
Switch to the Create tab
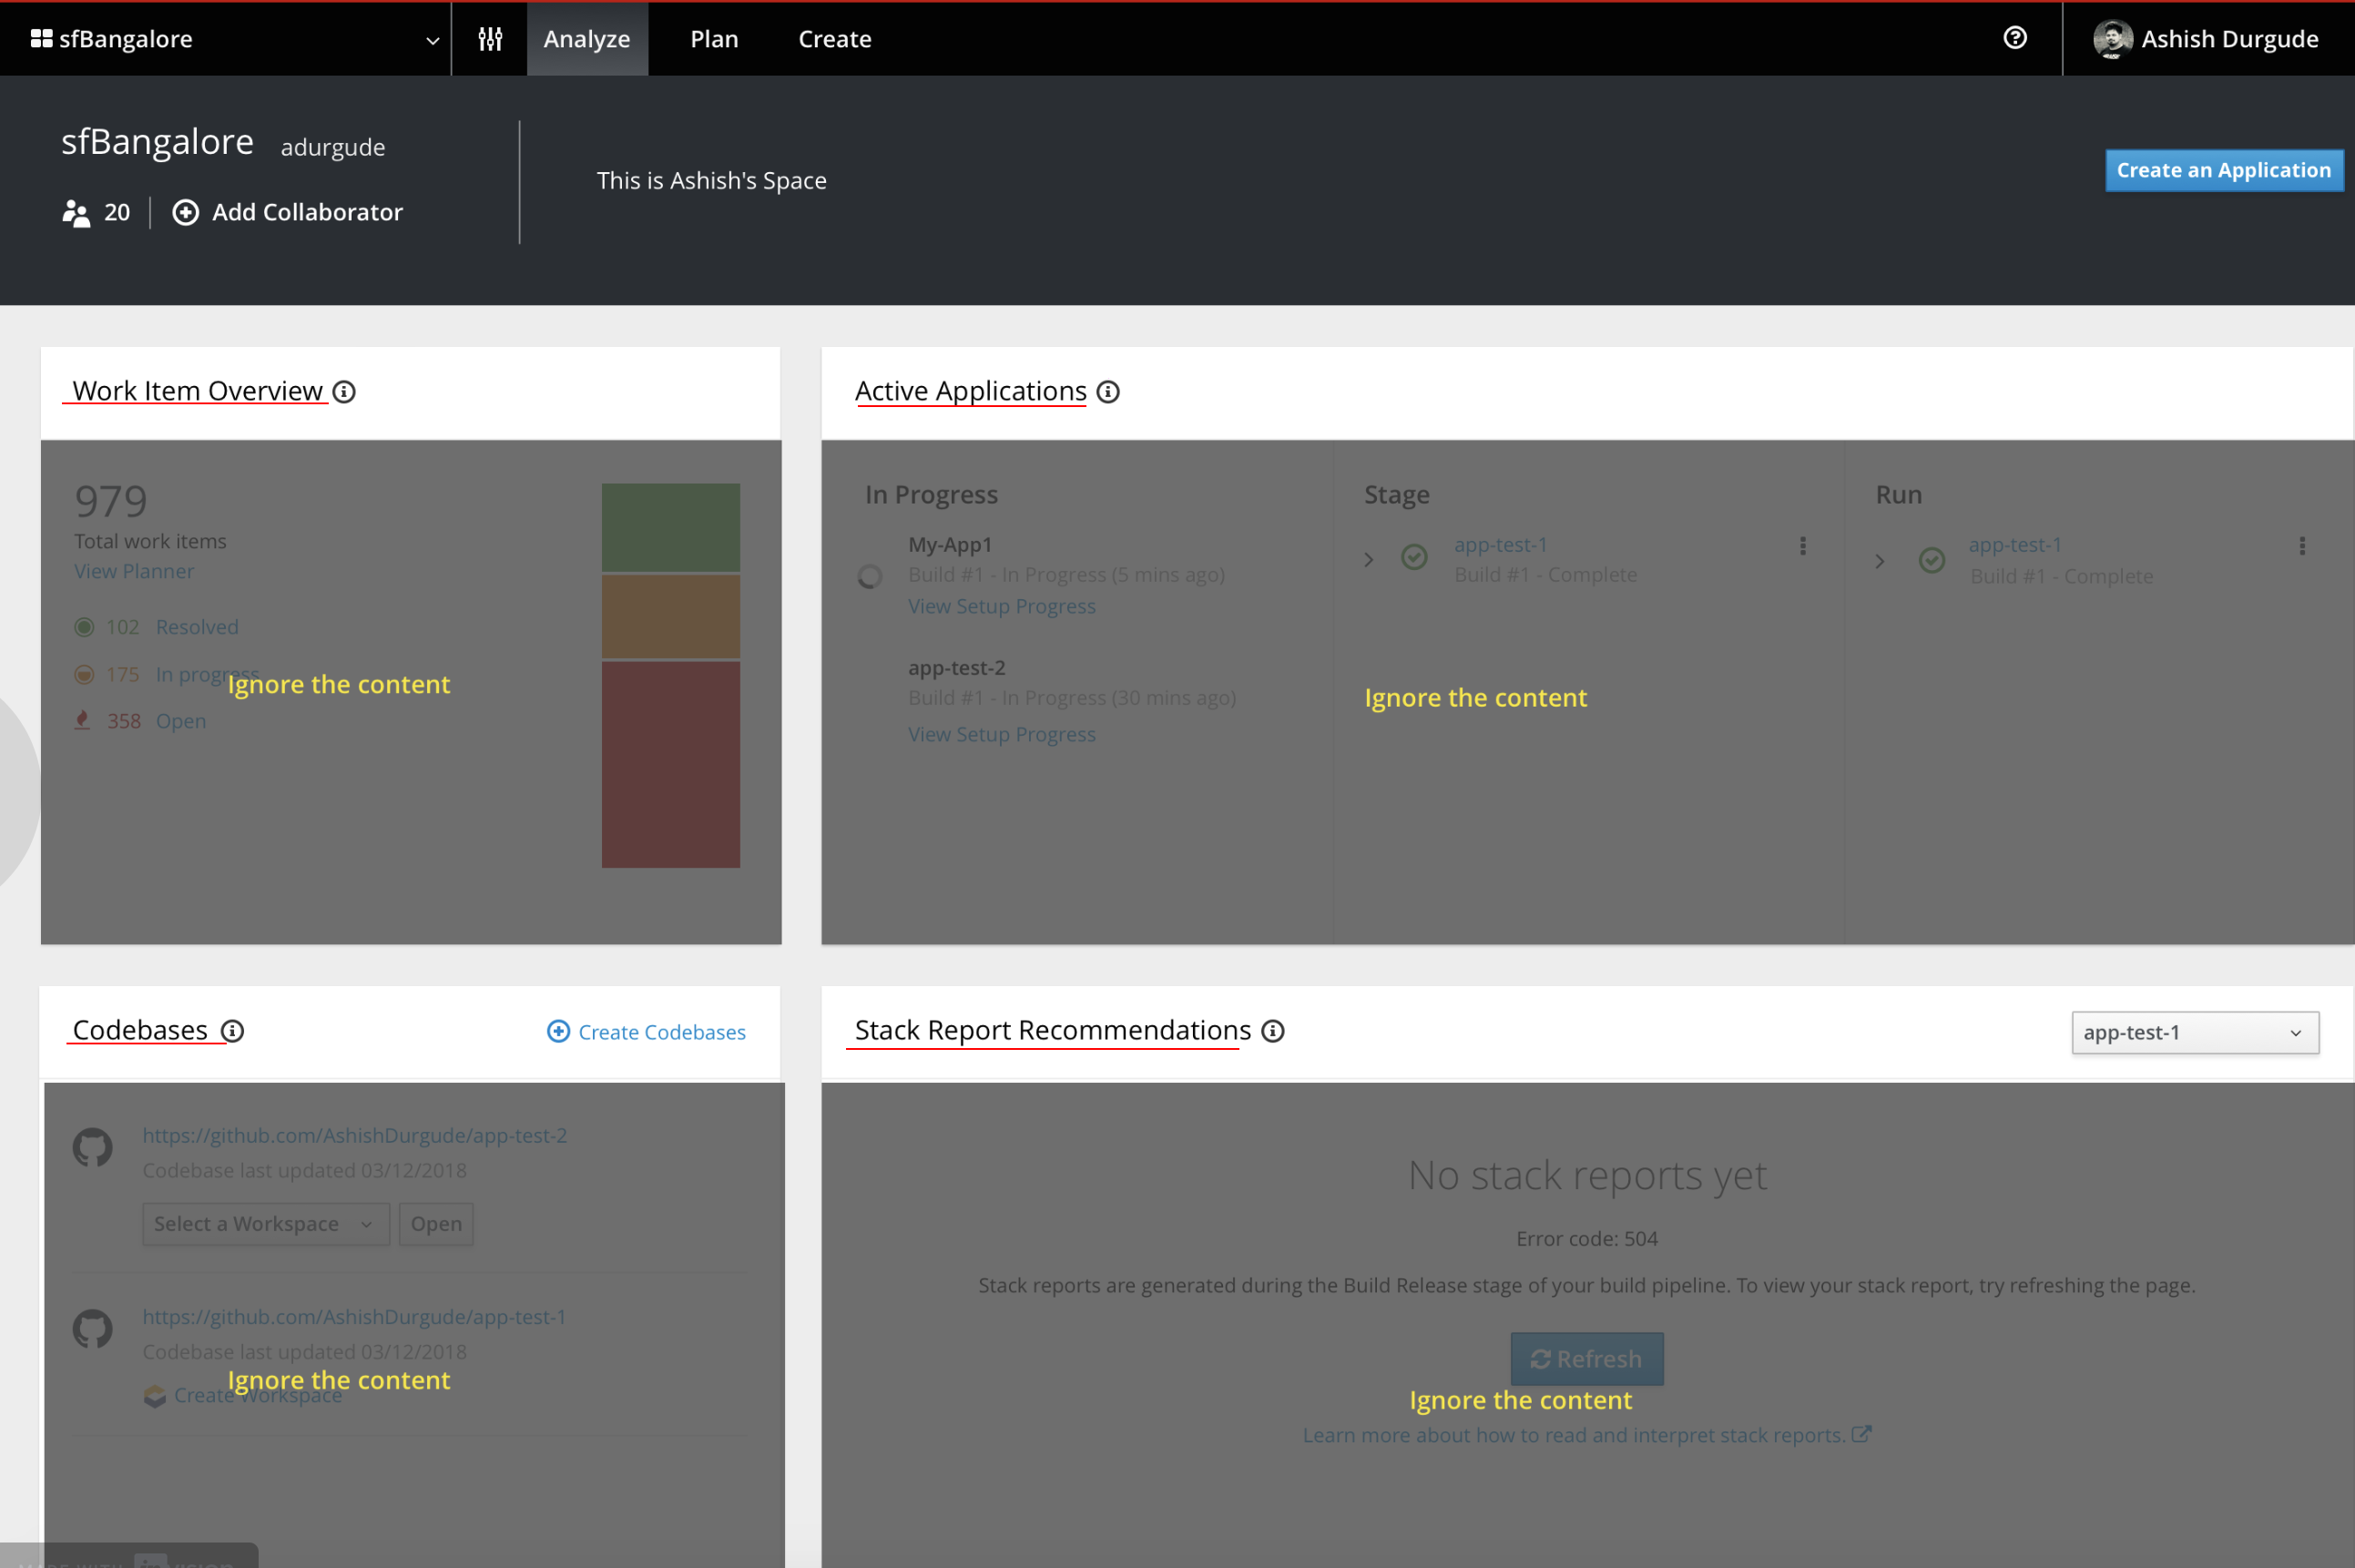pyautogui.click(x=834, y=39)
